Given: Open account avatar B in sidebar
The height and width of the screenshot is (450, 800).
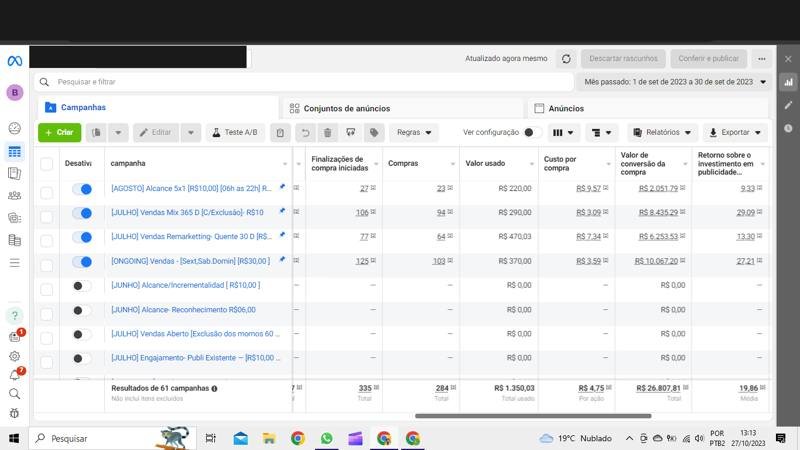Looking at the screenshot, I should tap(15, 92).
